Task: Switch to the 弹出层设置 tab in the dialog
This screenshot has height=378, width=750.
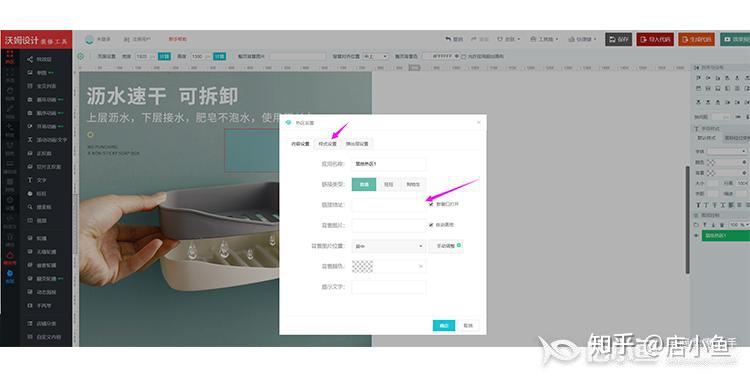Action: (x=357, y=144)
